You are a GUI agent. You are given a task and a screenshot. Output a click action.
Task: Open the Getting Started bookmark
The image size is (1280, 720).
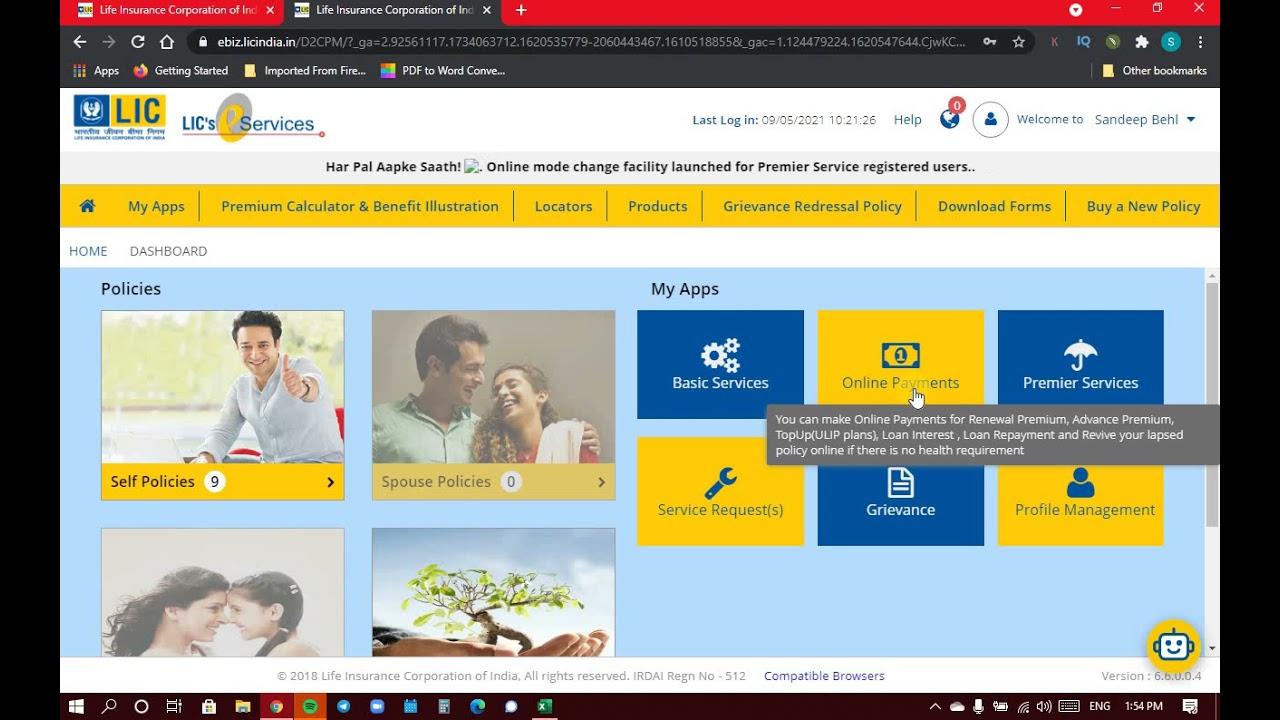(181, 71)
